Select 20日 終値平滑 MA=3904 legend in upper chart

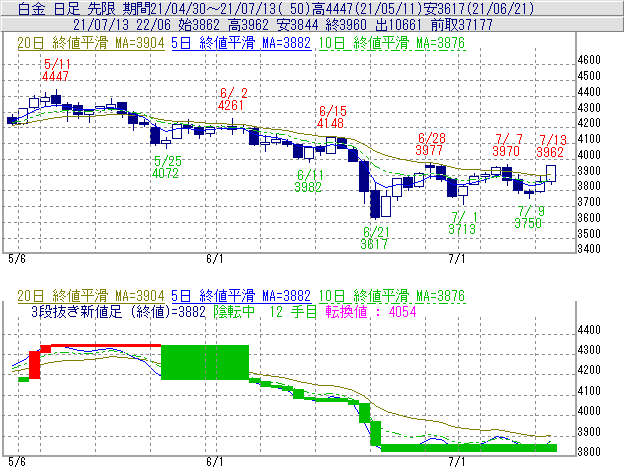pyautogui.click(x=91, y=43)
